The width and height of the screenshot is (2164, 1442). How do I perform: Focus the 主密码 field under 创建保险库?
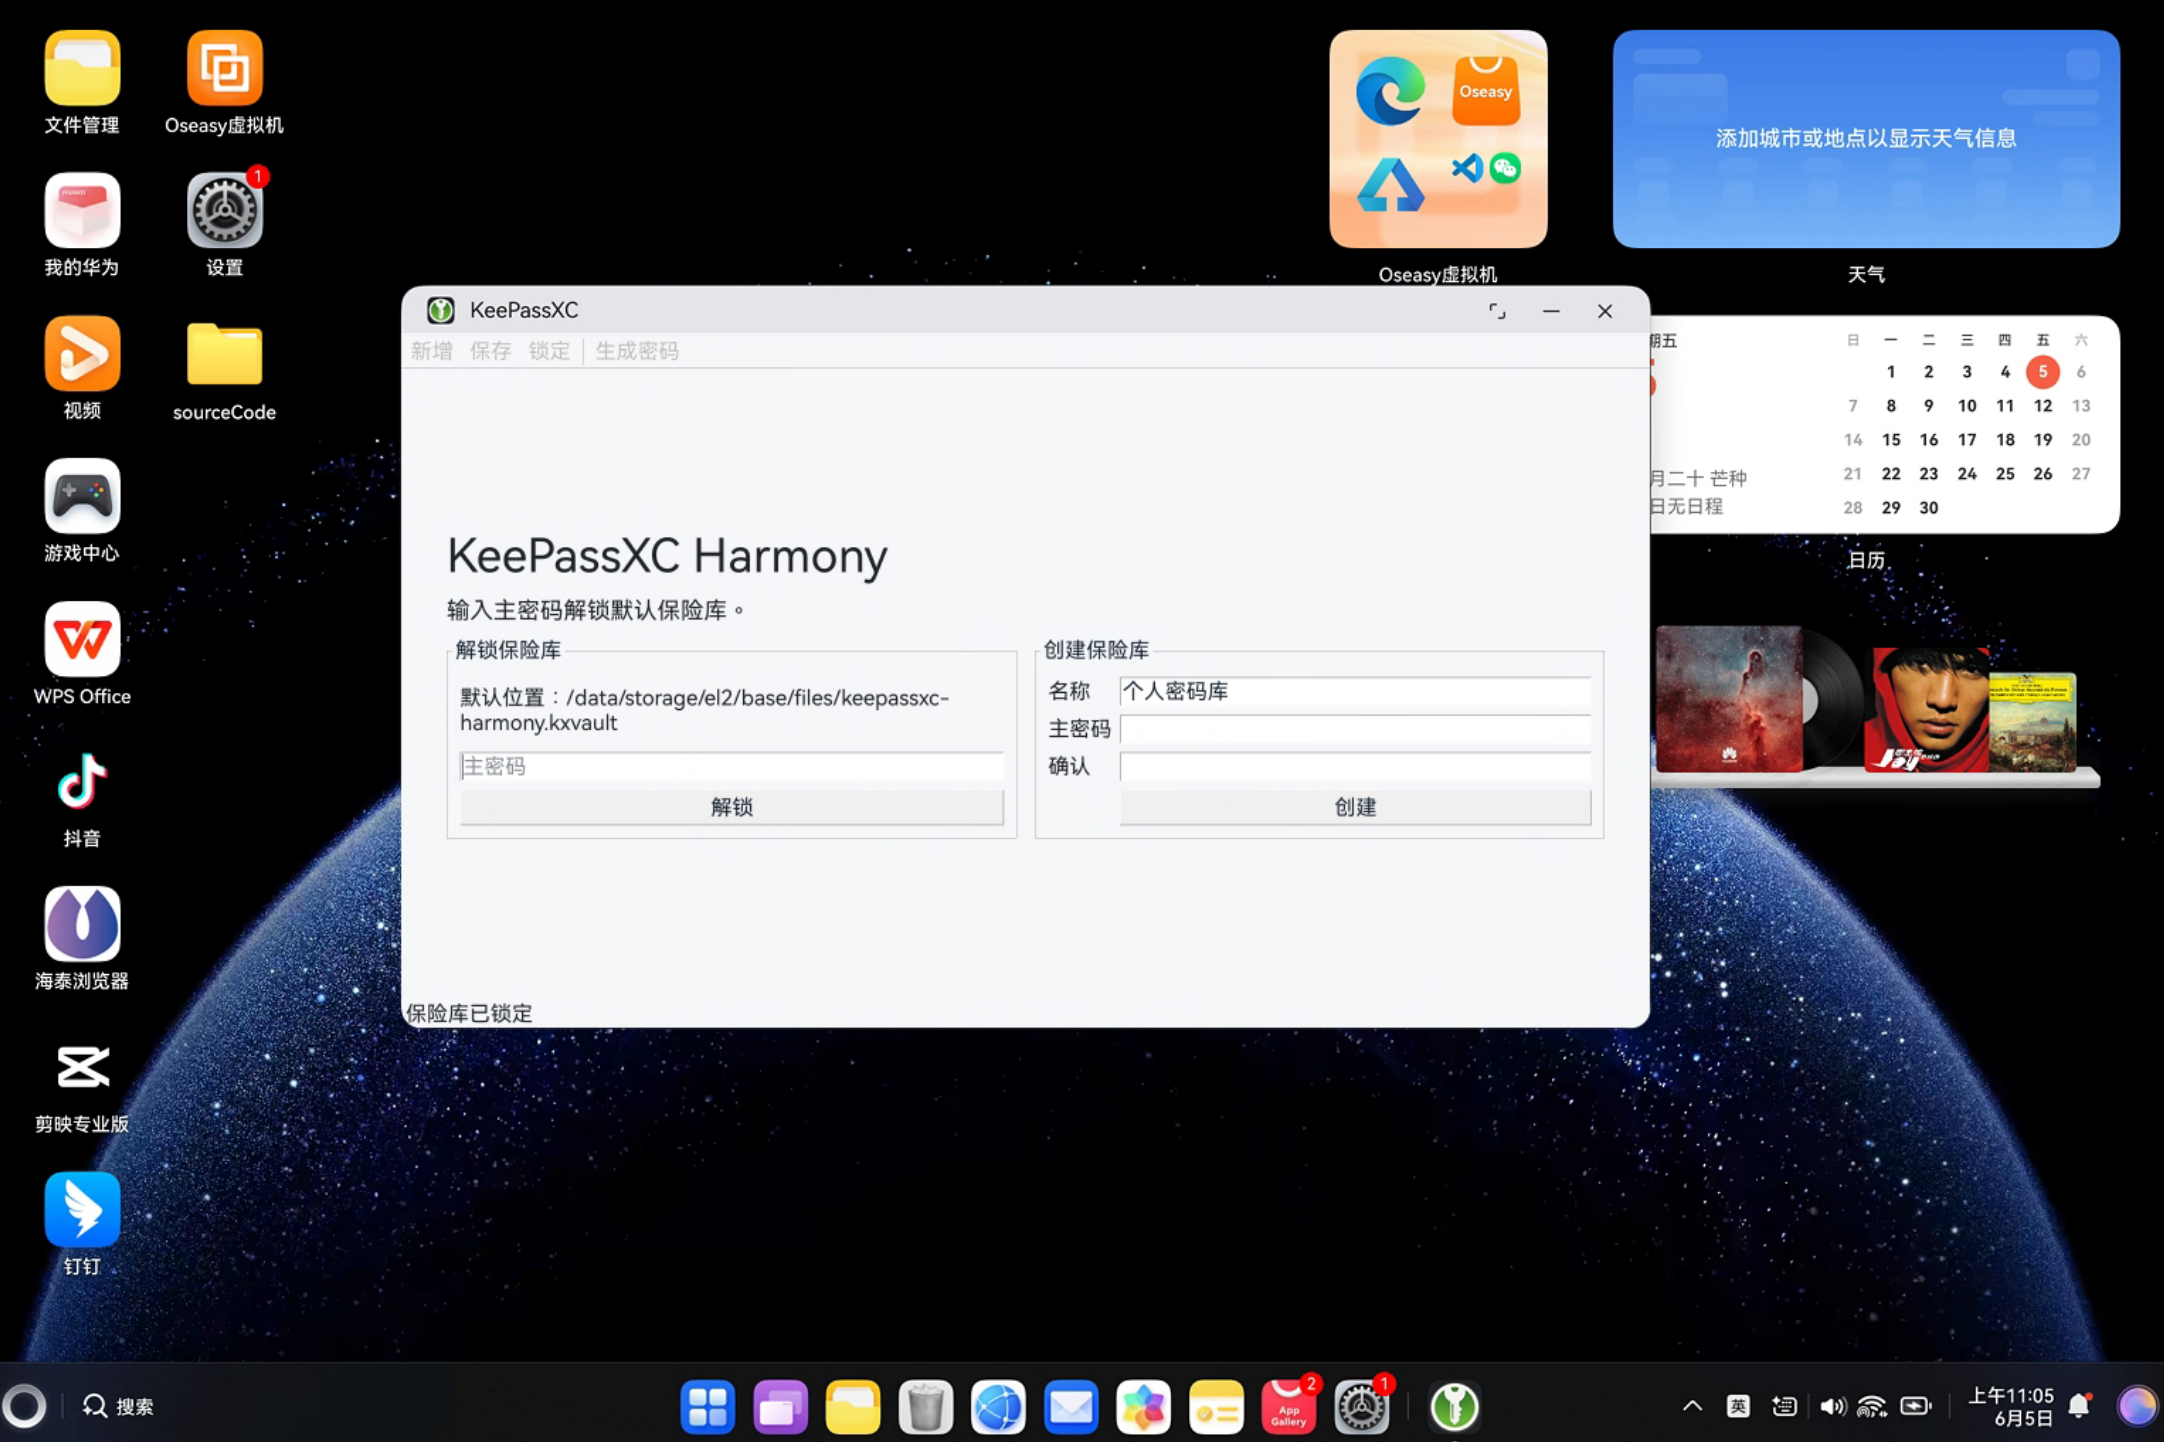[x=1355, y=729]
